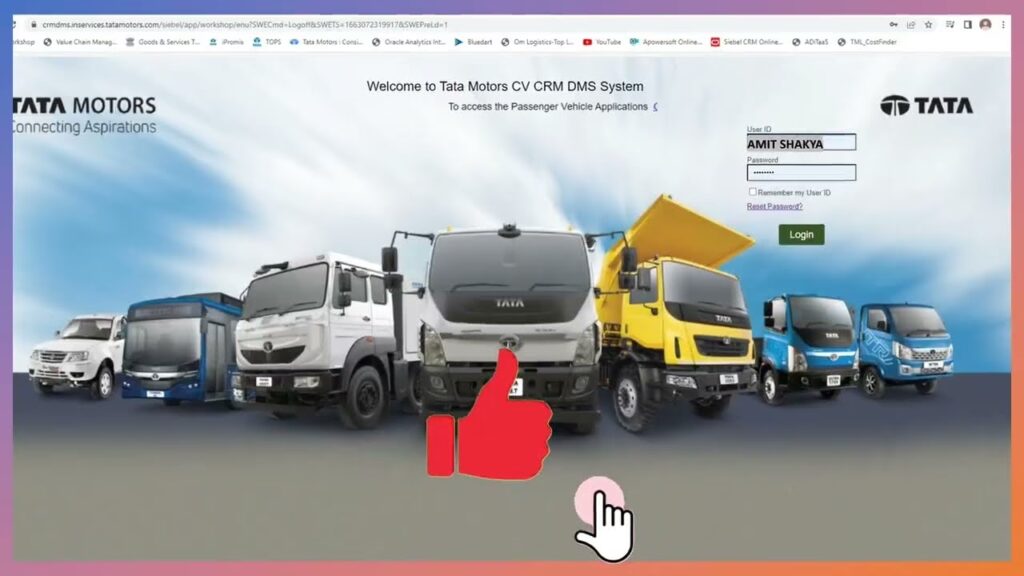Open the reading list icon
The width and height of the screenshot is (1024, 576).
950,24
